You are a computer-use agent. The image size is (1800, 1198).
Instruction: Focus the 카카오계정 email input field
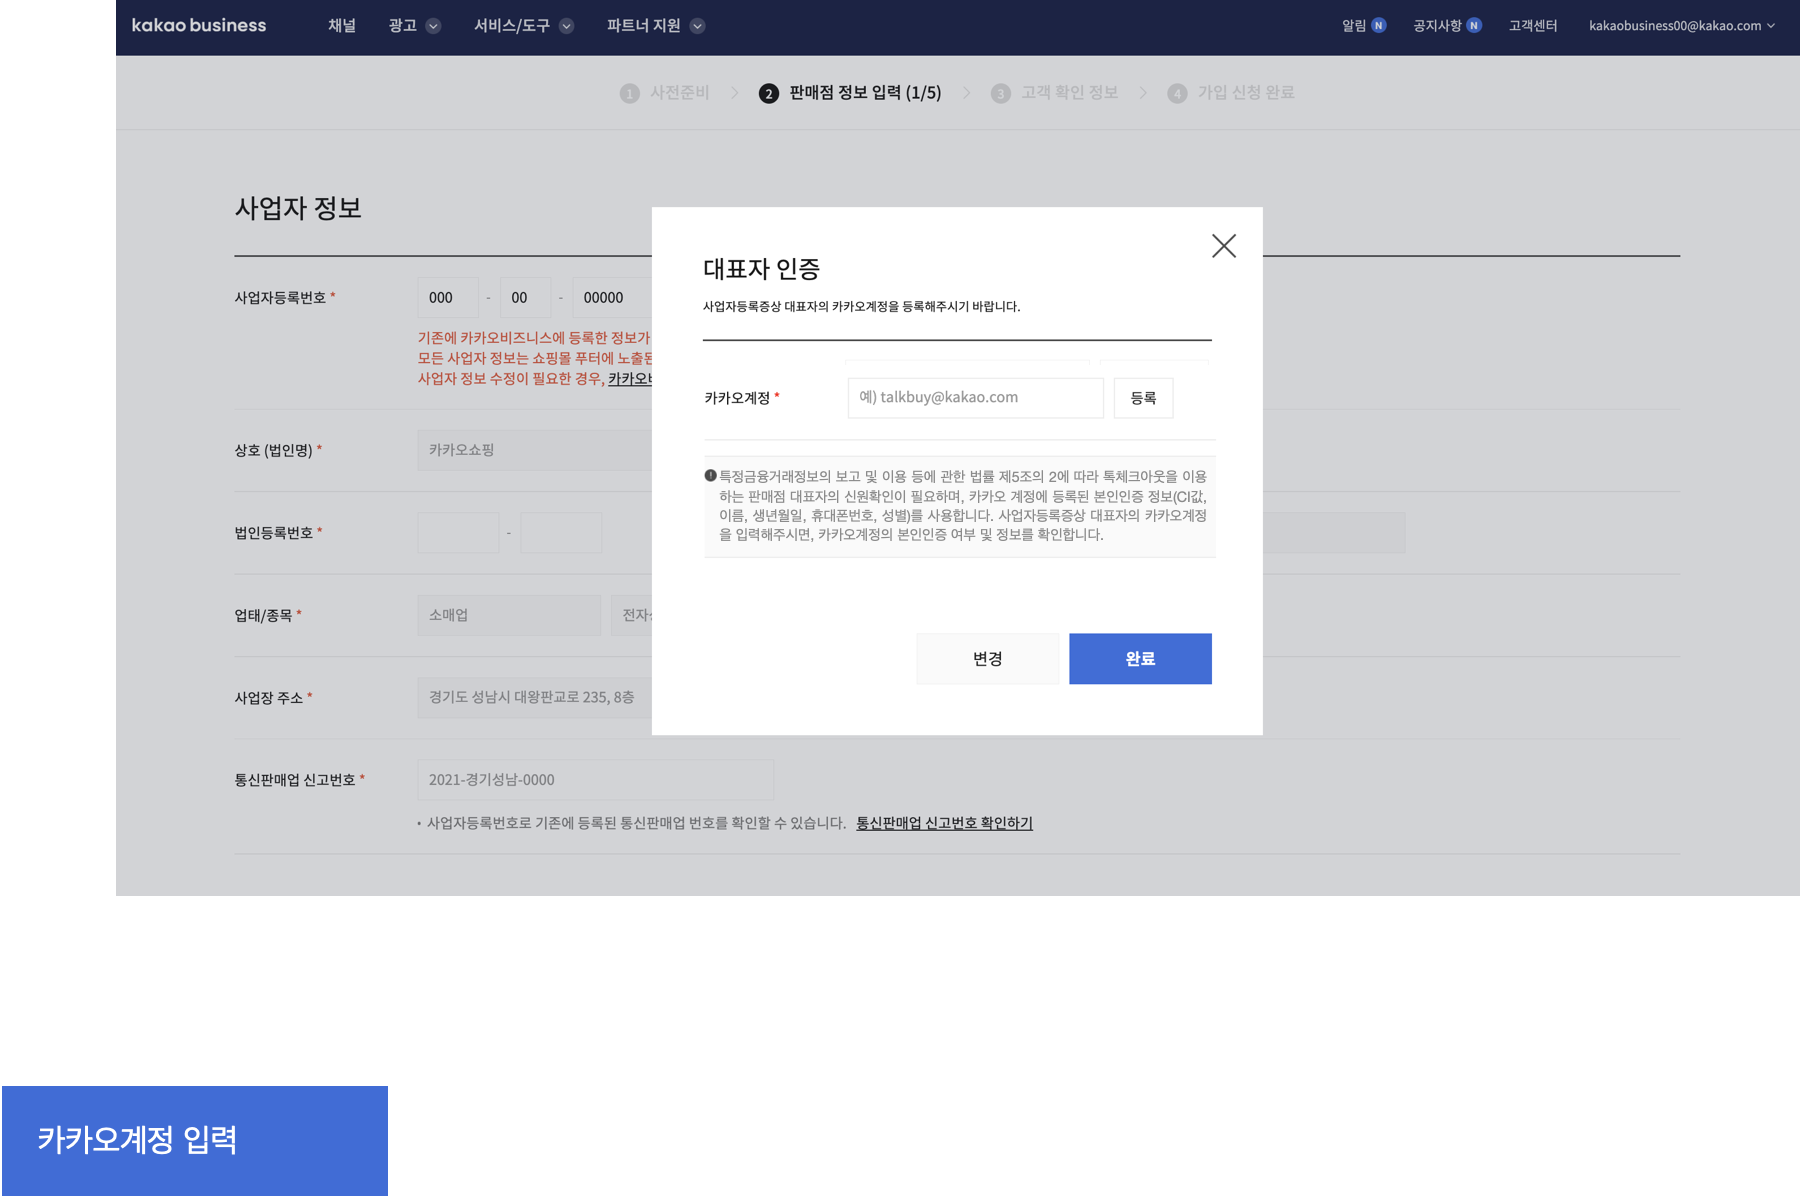975,398
